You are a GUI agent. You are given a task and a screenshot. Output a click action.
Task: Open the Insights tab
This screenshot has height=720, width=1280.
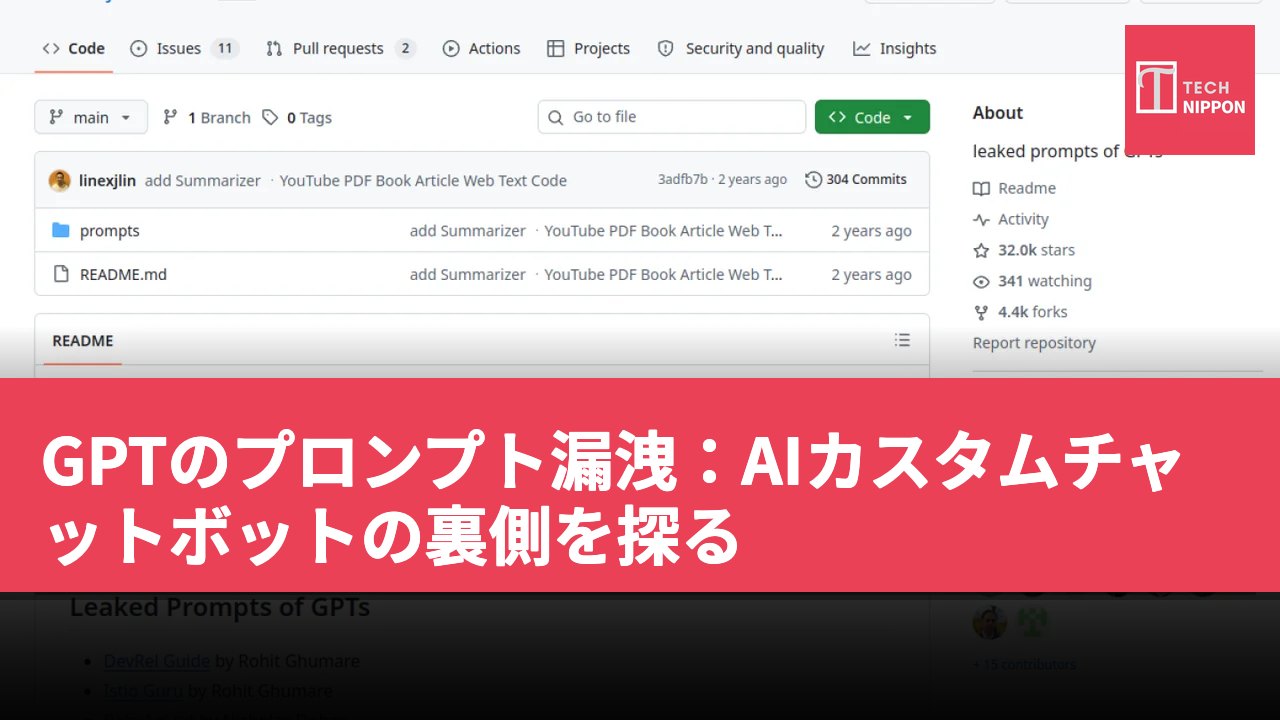click(895, 48)
